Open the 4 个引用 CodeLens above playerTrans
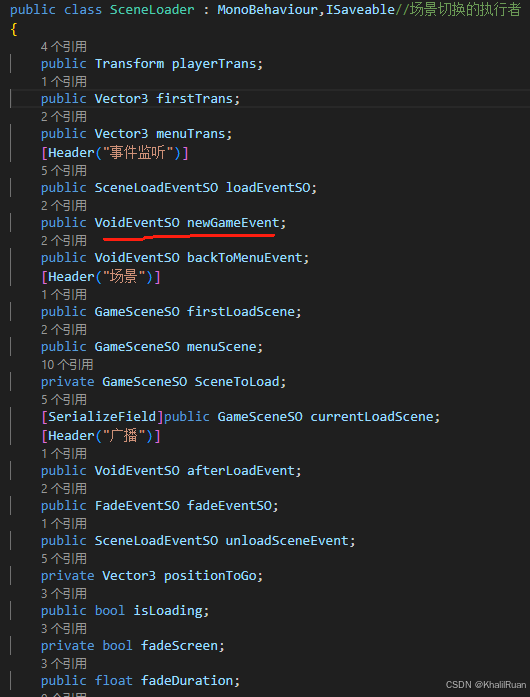The width and height of the screenshot is (530, 697). [64, 47]
